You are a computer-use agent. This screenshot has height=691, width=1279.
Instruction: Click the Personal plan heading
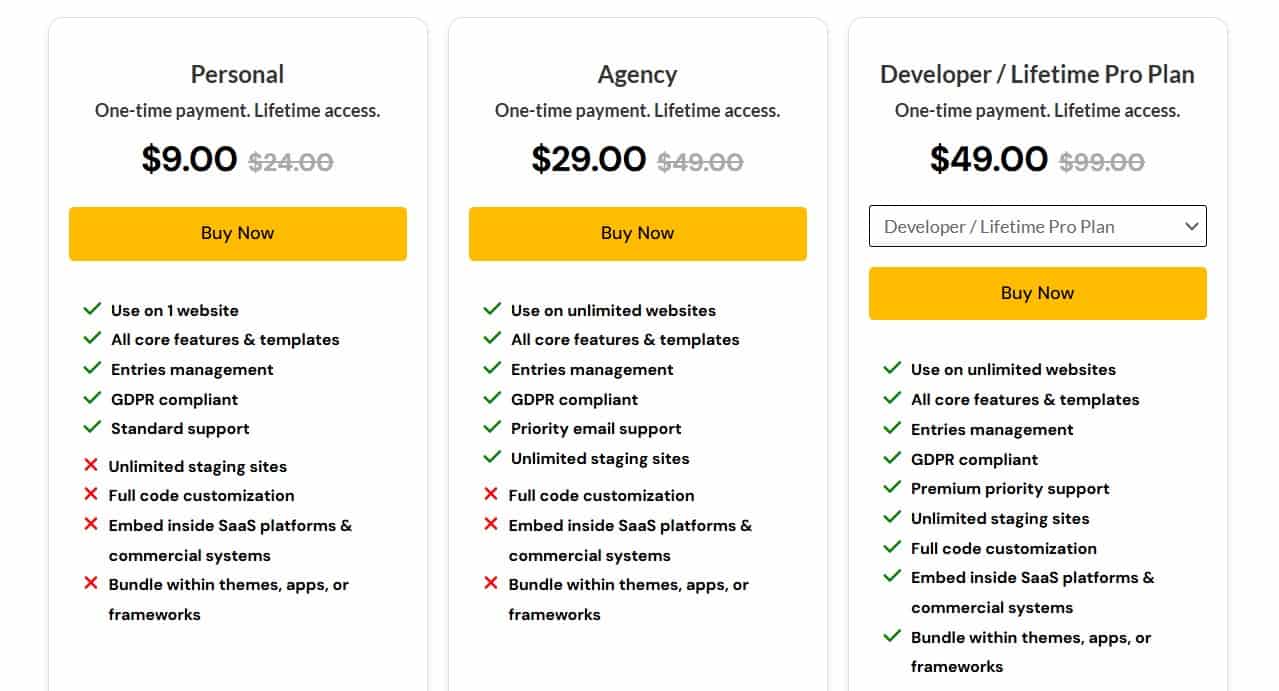(237, 74)
